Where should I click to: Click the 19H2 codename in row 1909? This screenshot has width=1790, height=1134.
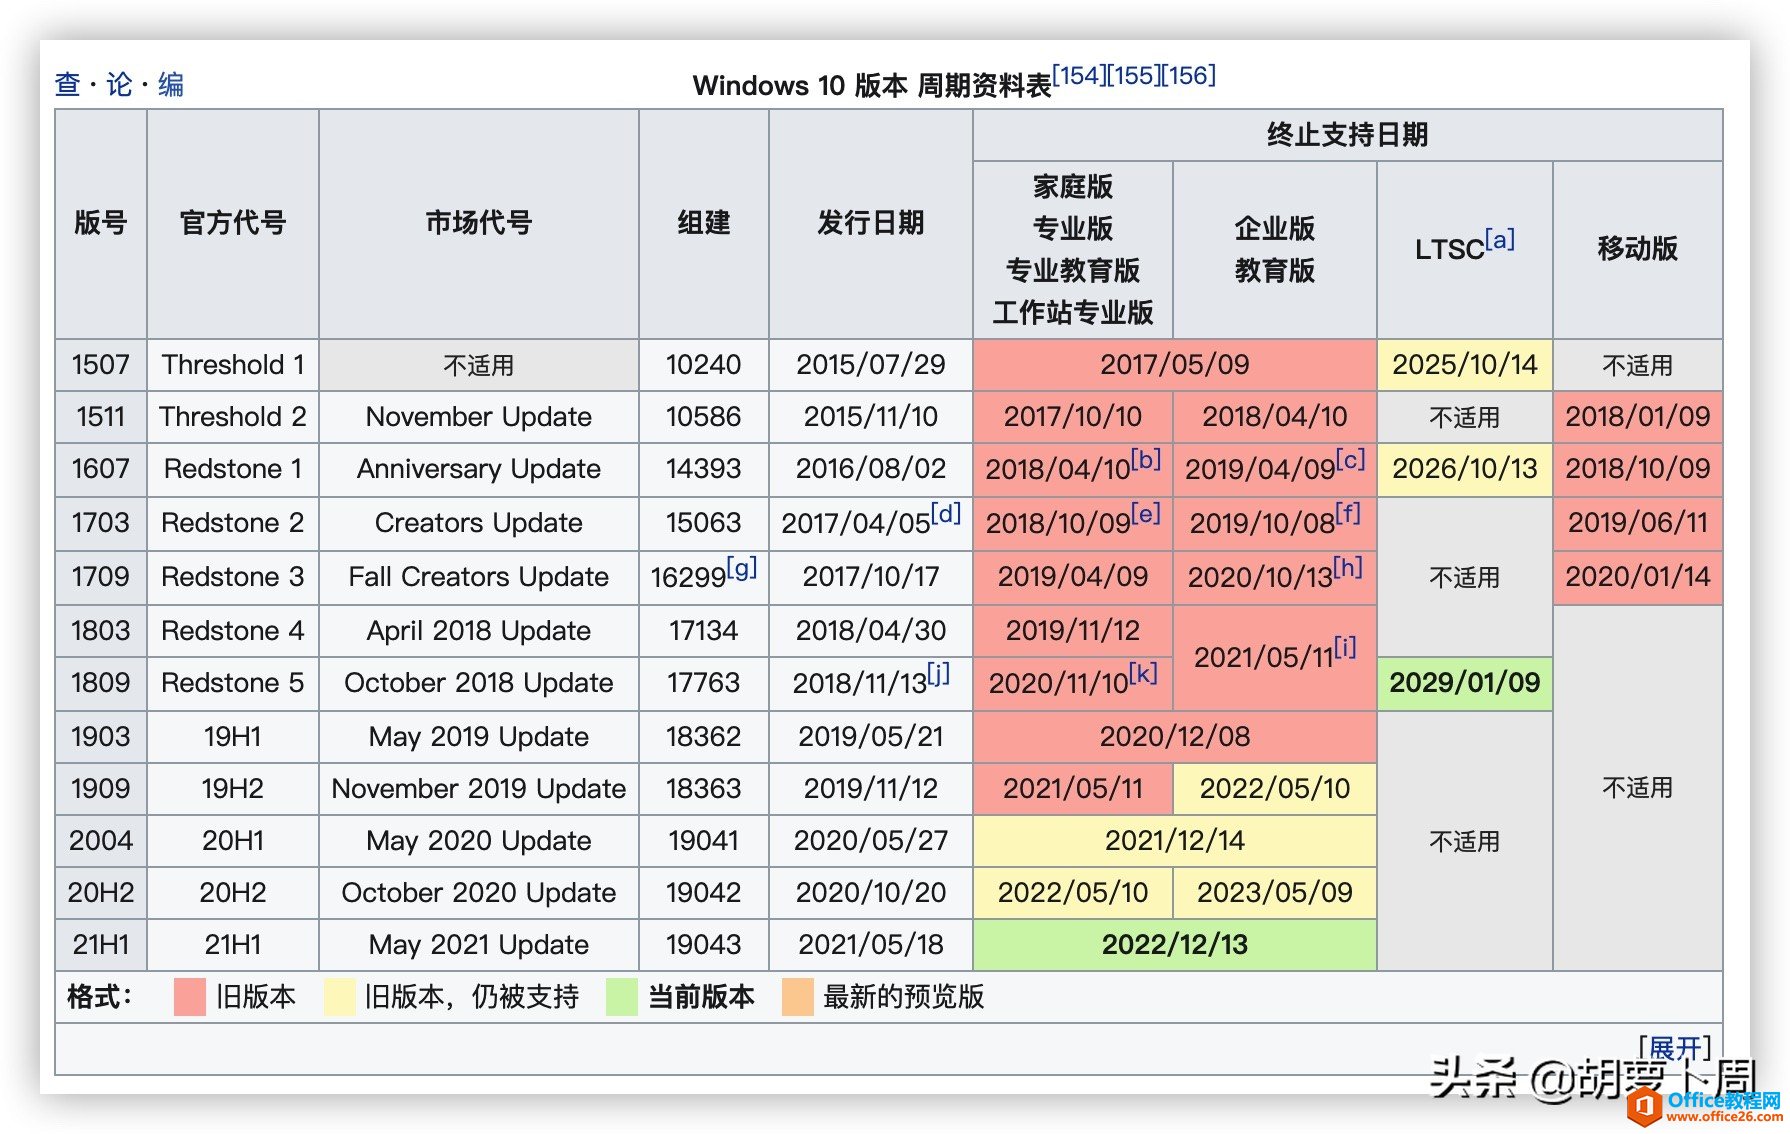[x=233, y=789]
